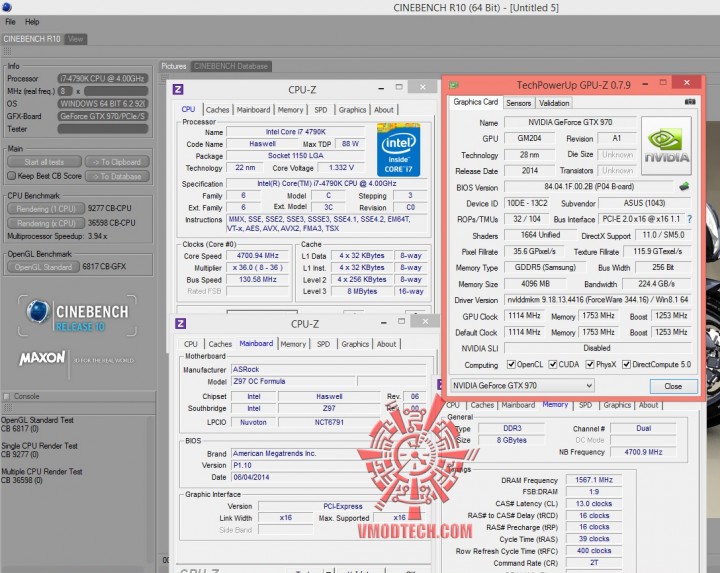720x573 pixels.
Task: Click the Memory Size 4096 MB value
Action: 535,284
